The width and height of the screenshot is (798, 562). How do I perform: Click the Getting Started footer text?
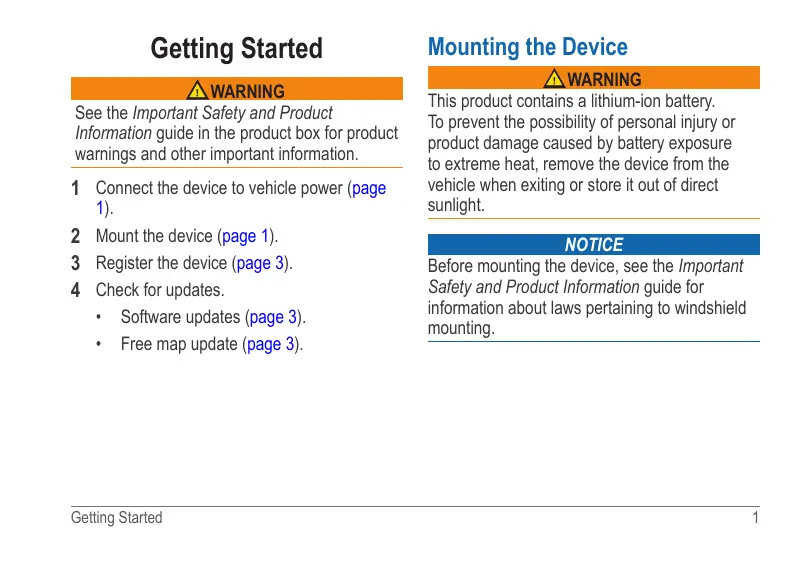click(116, 518)
